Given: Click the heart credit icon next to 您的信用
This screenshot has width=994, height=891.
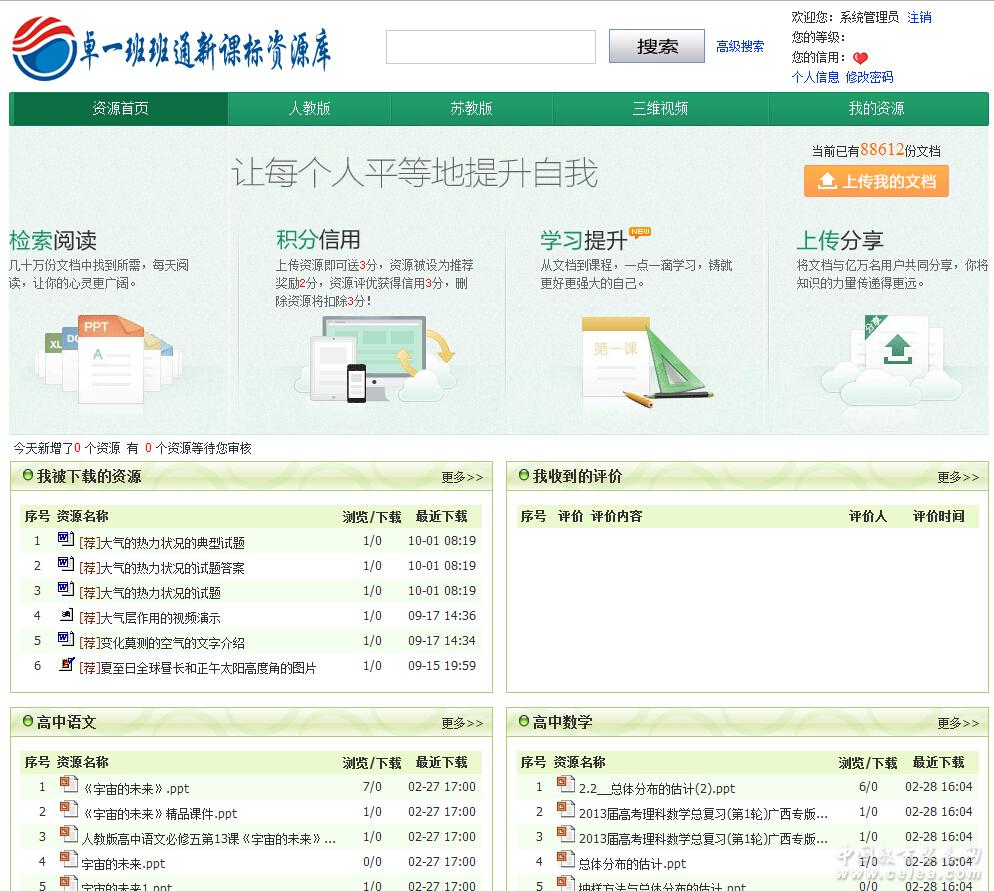Looking at the screenshot, I should [x=860, y=58].
